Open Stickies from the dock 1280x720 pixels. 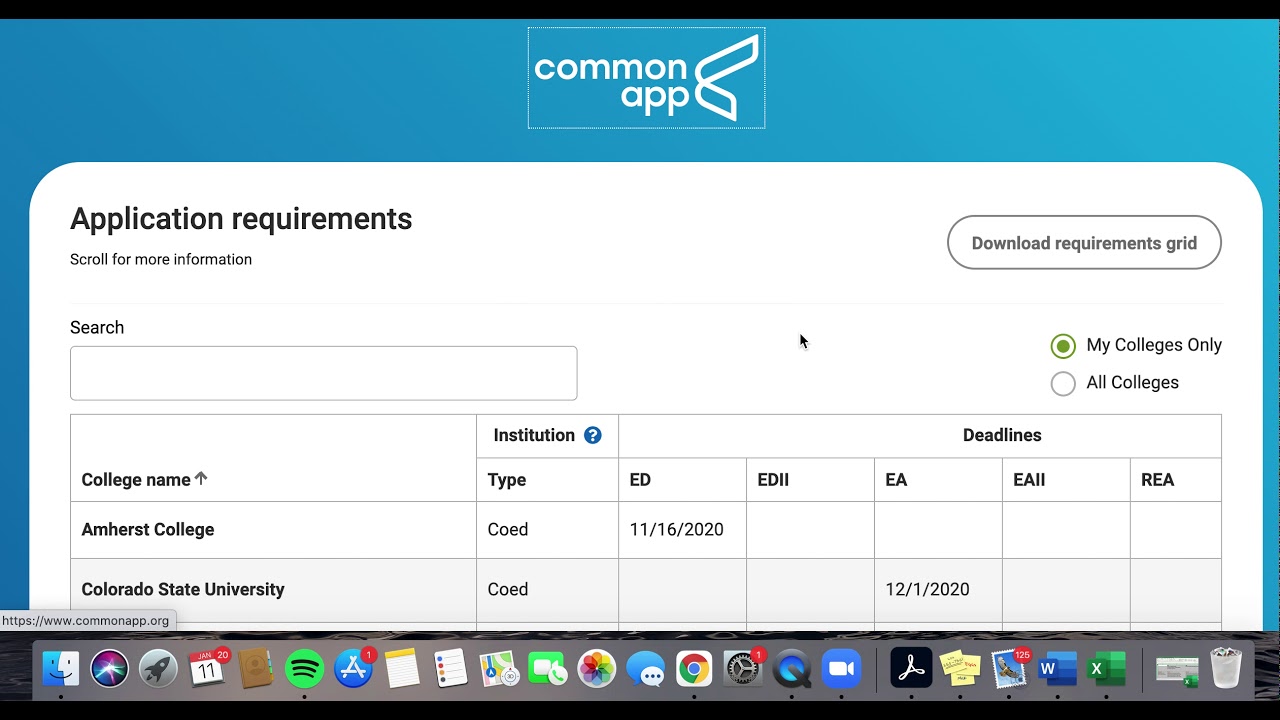tap(960, 668)
